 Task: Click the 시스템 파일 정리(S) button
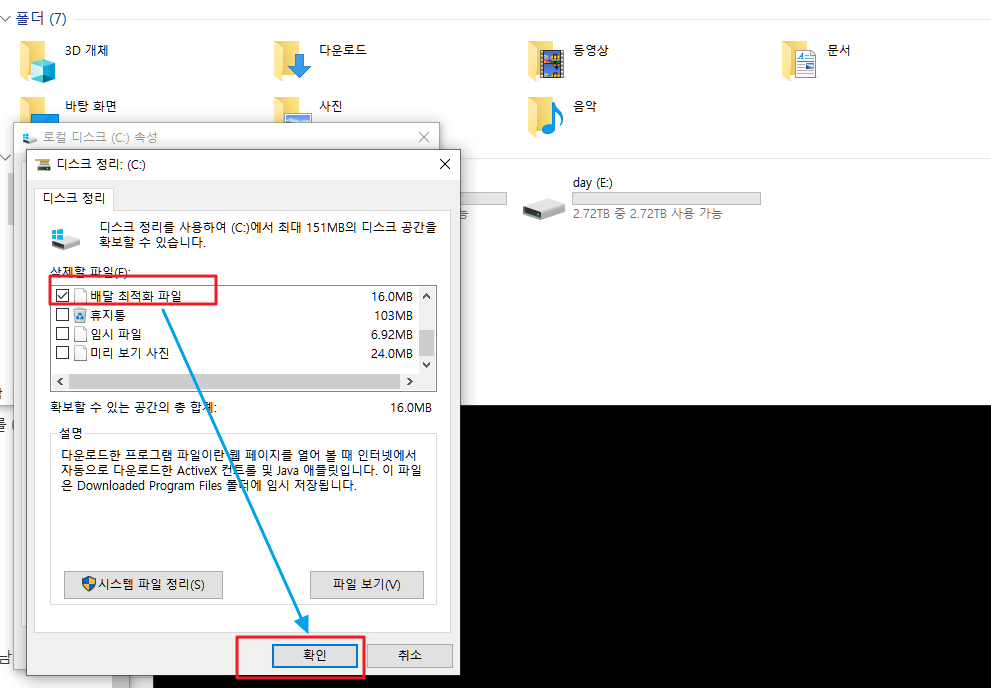pos(143,584)
